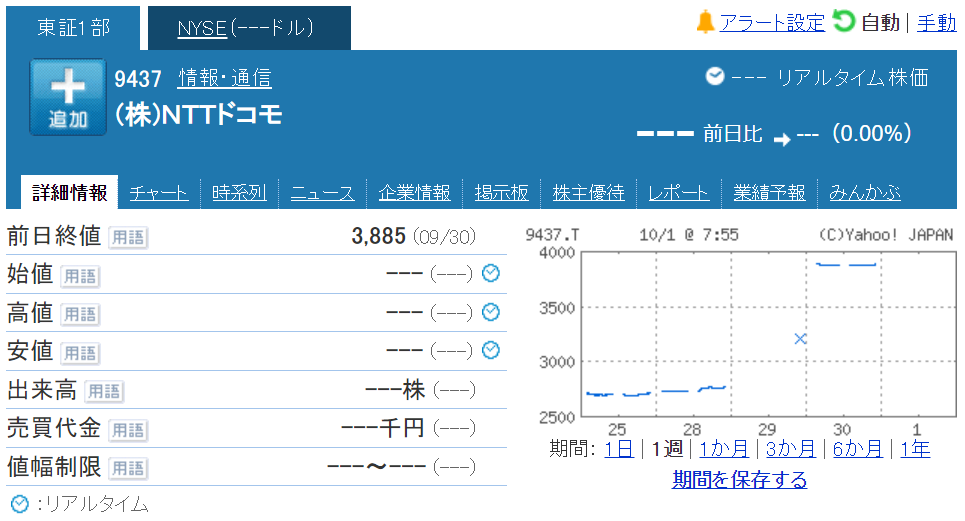This screenshot has height=521, width=965.
Task: Click the 売買代金 row label
Action: 54,428
